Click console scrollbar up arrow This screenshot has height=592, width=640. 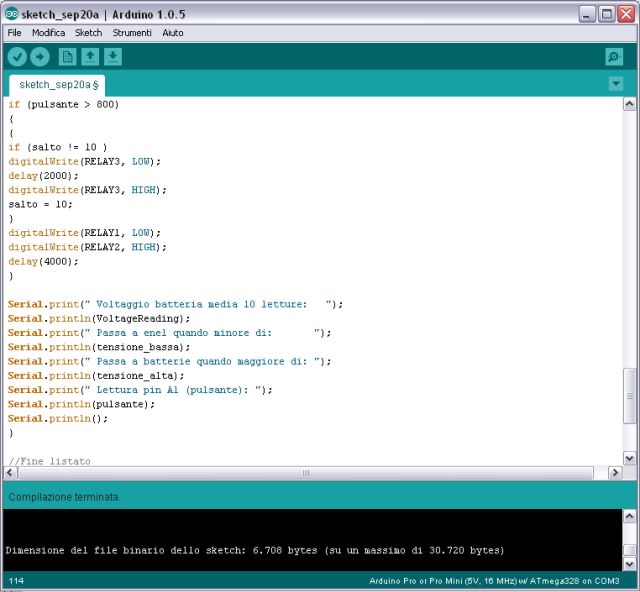(x=629, y=516)
